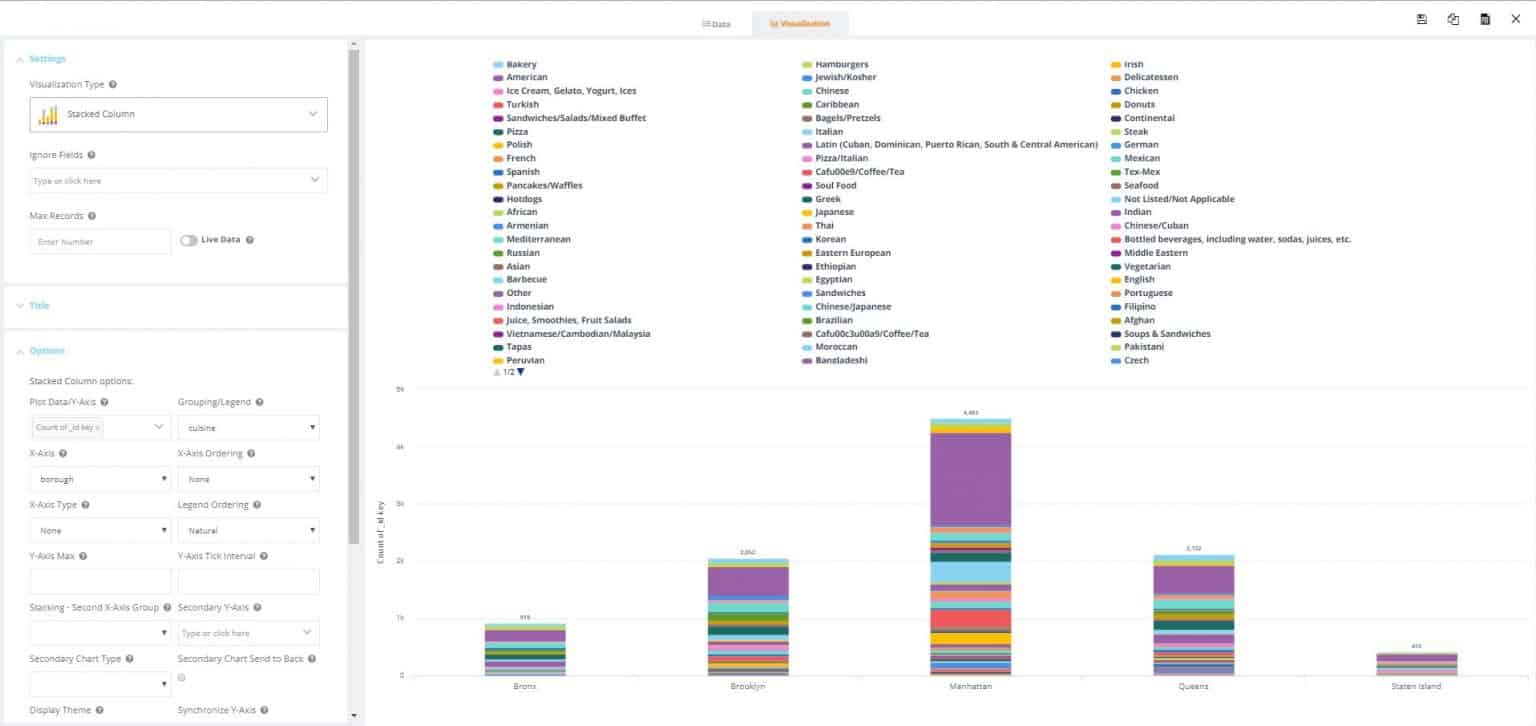Toggle the Secondary Chart Send to Back checkbox
The image size is (1536, 726).
click(183, 677)
